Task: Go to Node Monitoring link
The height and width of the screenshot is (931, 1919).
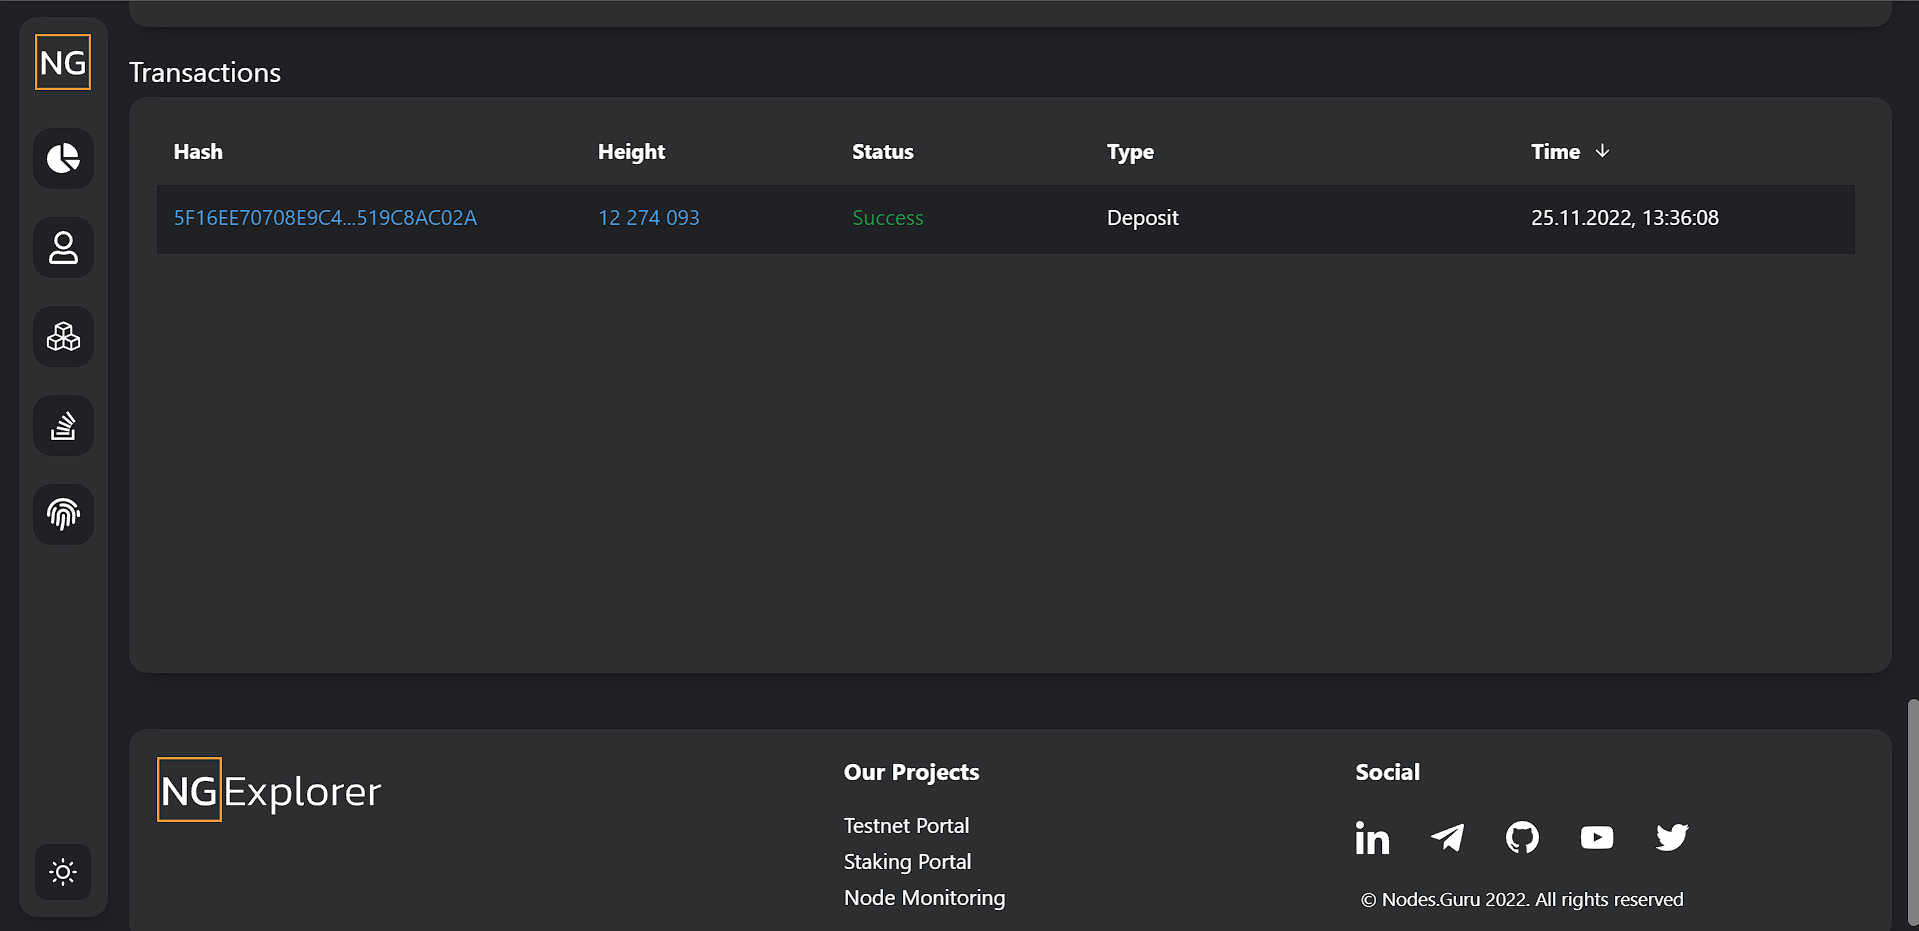Action: [x=924, y=898]
